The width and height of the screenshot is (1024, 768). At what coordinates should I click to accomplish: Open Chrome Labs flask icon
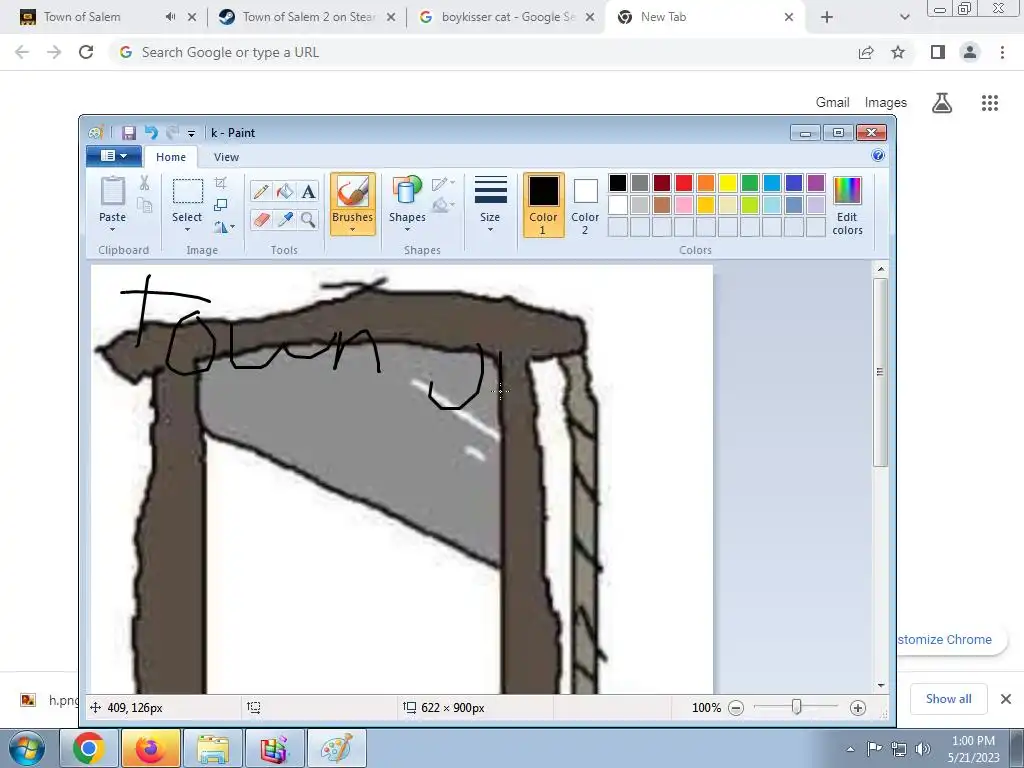tap(942, 103)
